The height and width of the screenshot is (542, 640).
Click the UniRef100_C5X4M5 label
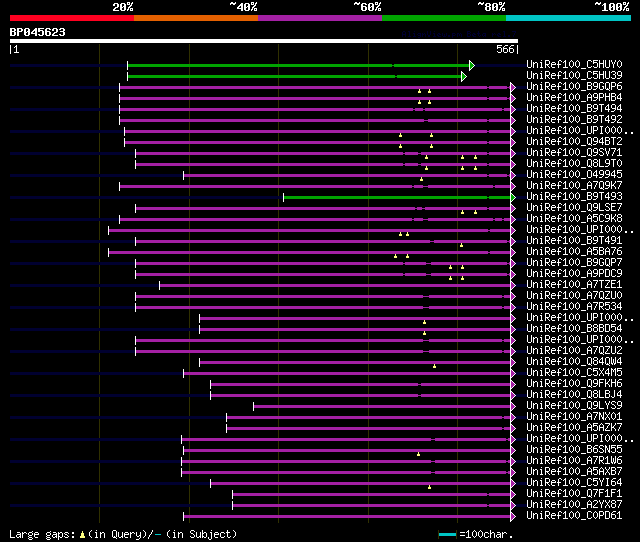point(574,373)
